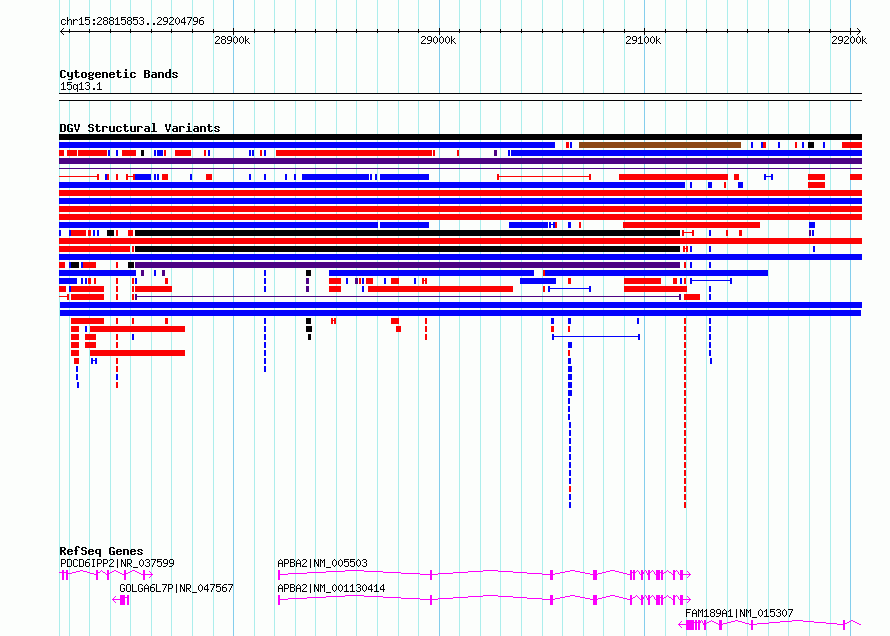Click the right arrowhead of the coordinate ruler
The height and width of the screenshot is (636, 890).
(x=859, y=31)
